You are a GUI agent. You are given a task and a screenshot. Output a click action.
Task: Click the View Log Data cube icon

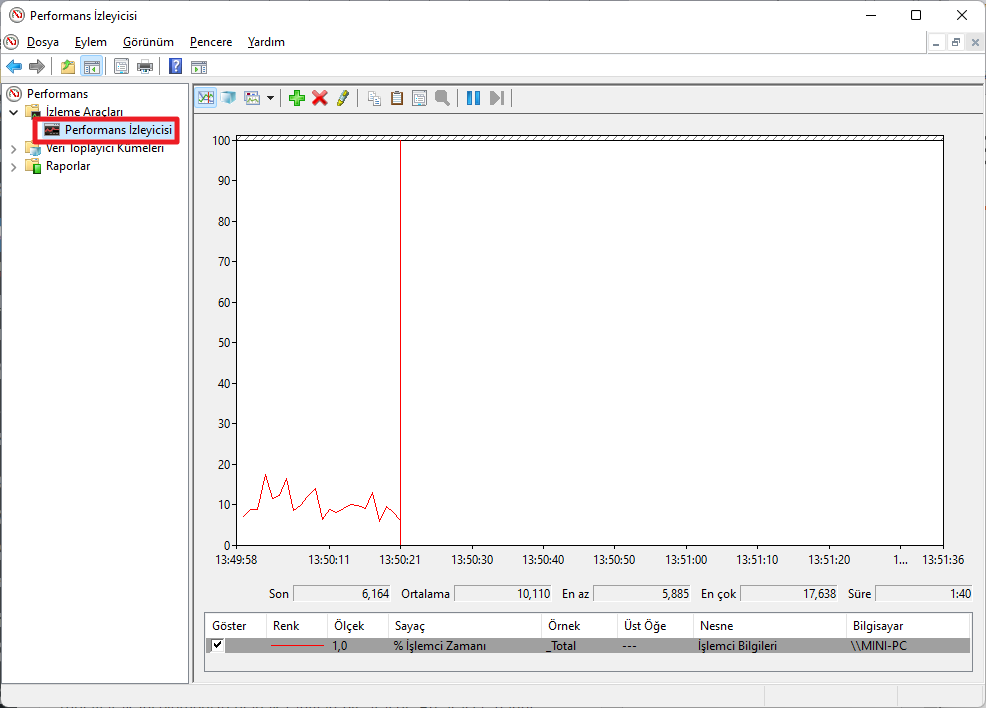click(228, 98)
